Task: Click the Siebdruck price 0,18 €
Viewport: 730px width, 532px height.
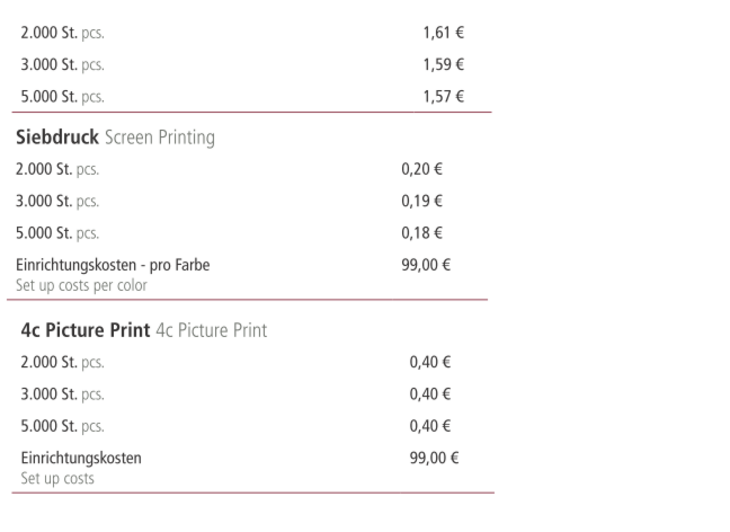Action: [x=422, y=233]
